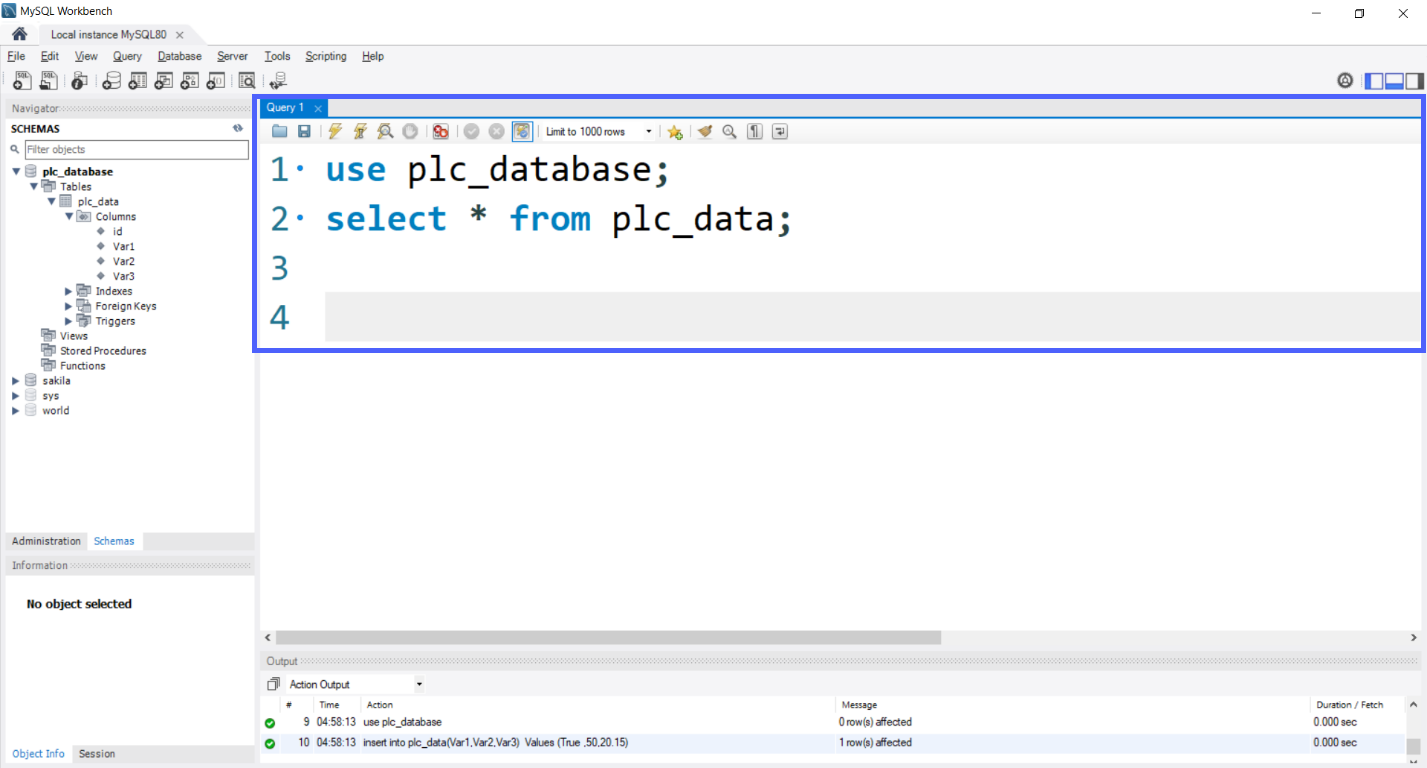Execute the whole script with lightning icon

[335, 131]
